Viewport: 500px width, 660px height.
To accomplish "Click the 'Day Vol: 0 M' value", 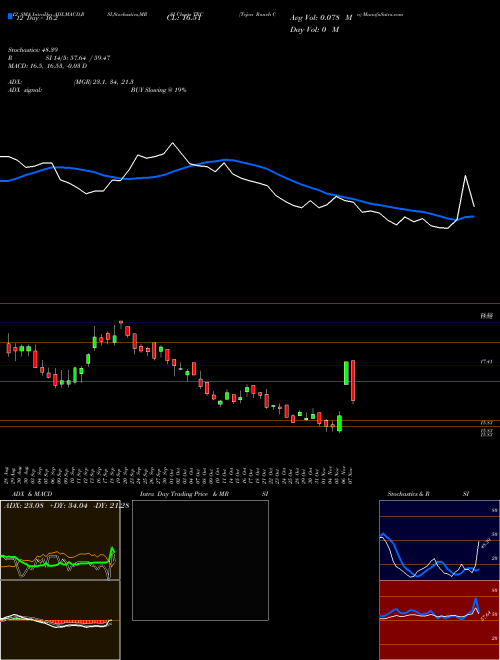I will pos(314,29).
